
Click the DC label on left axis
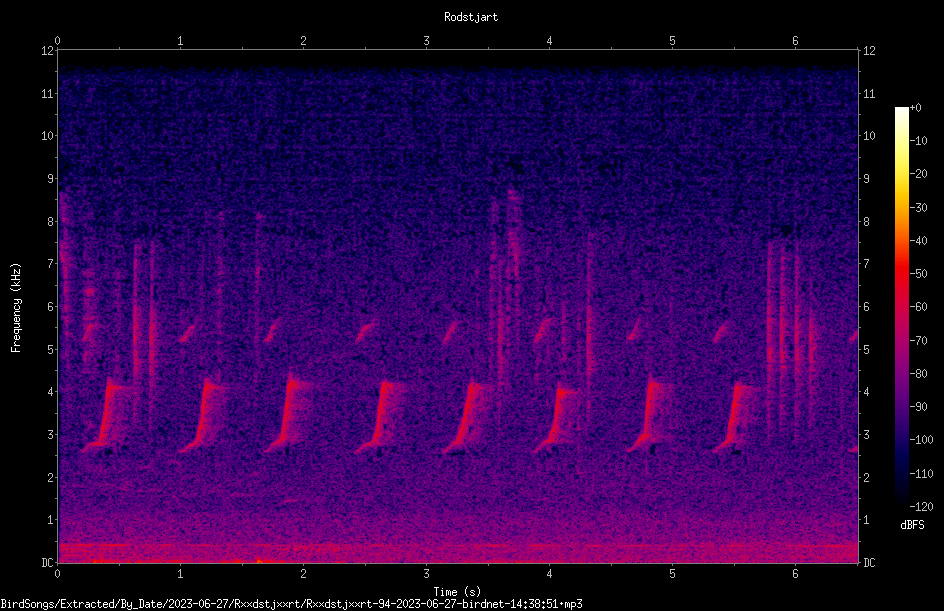48,563
